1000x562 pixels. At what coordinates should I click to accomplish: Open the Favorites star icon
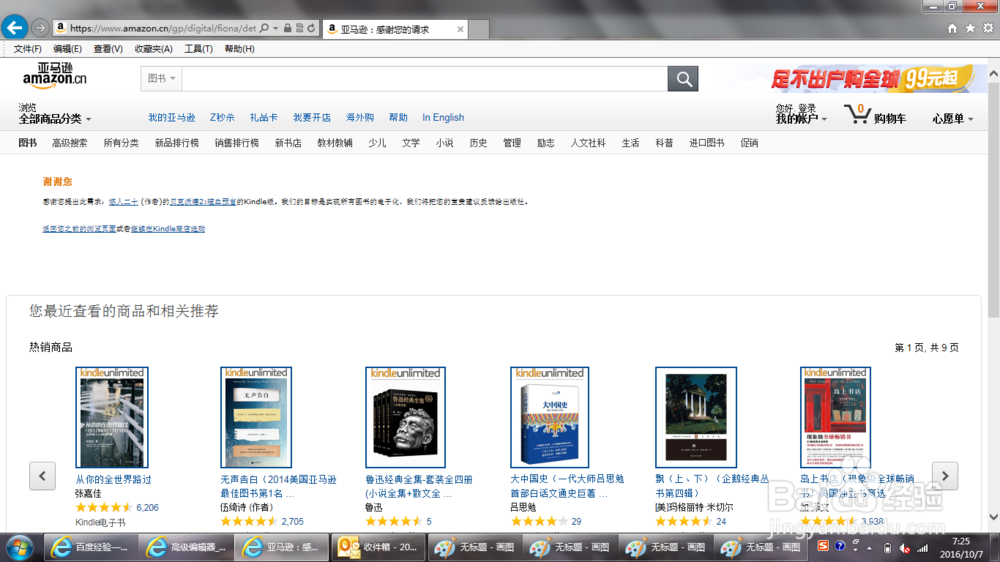click(x=970, y=28)
